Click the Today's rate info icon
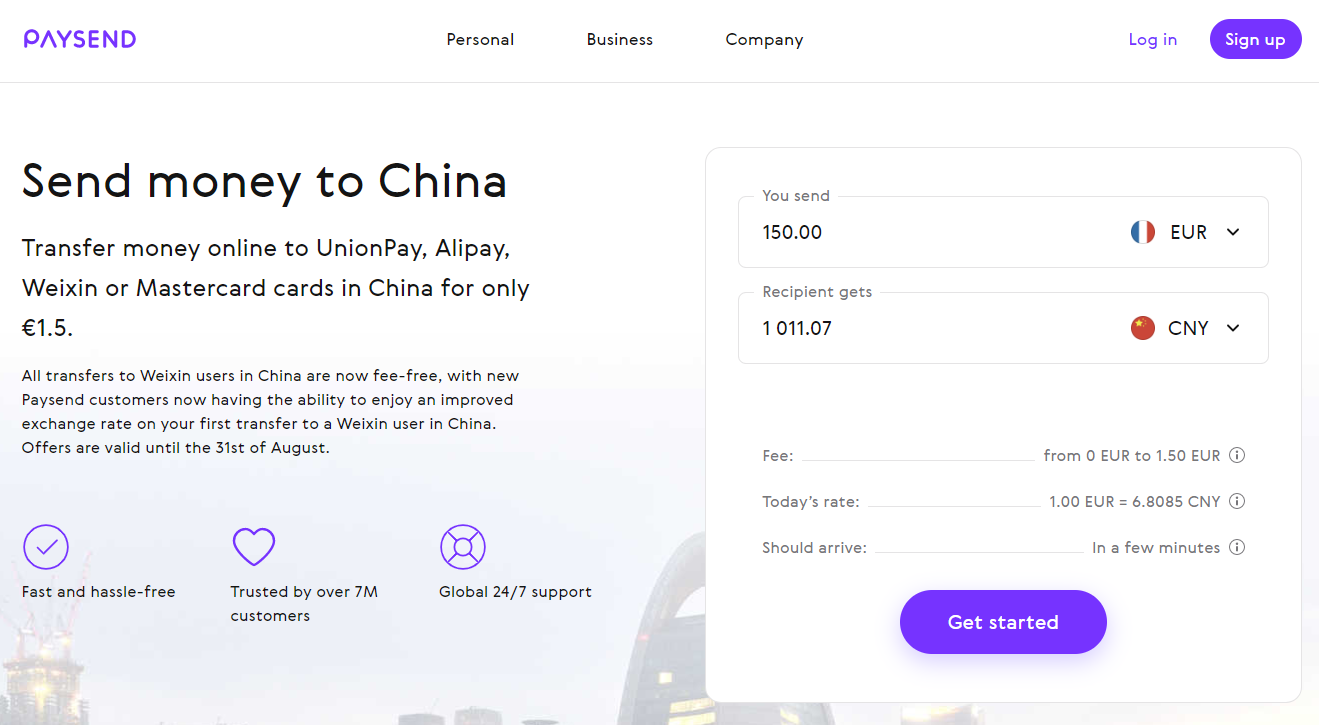 click(x=1237, y=501)
